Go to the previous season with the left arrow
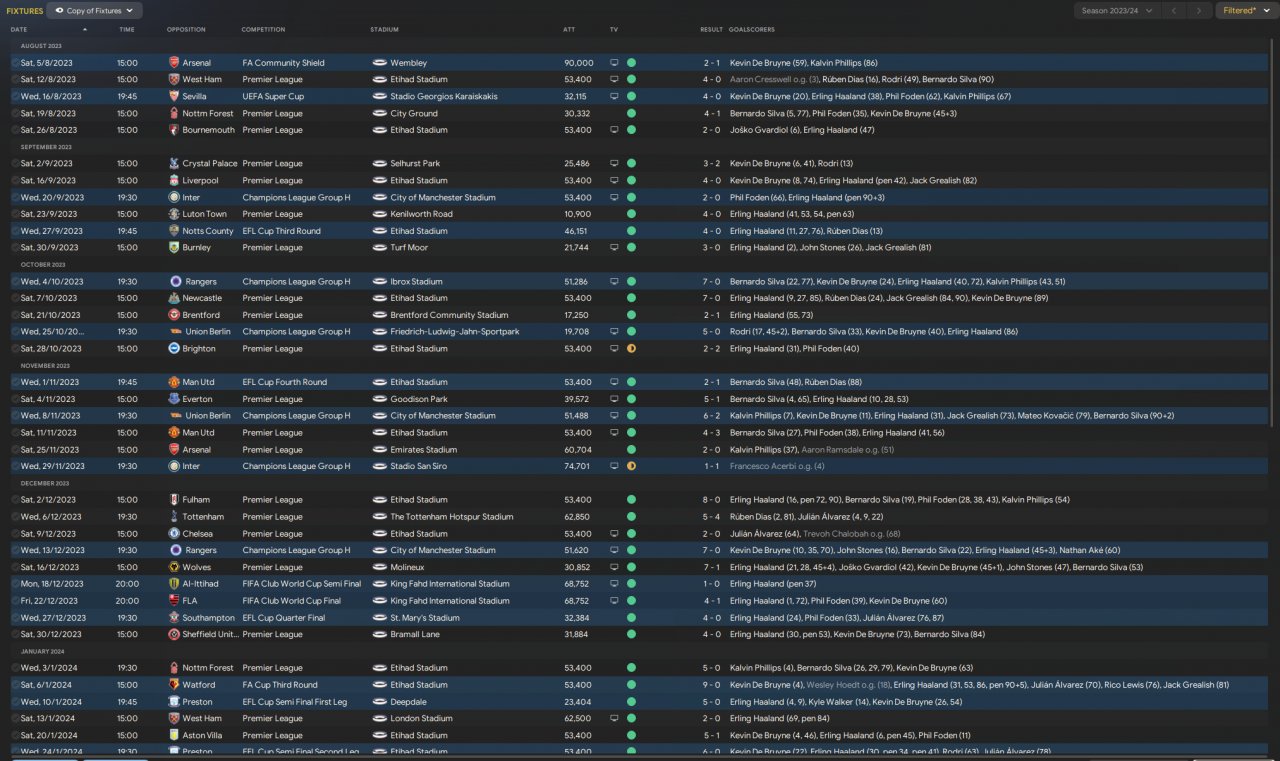This screenshot has height=761, width=1280. click(x=1174, y=10)
